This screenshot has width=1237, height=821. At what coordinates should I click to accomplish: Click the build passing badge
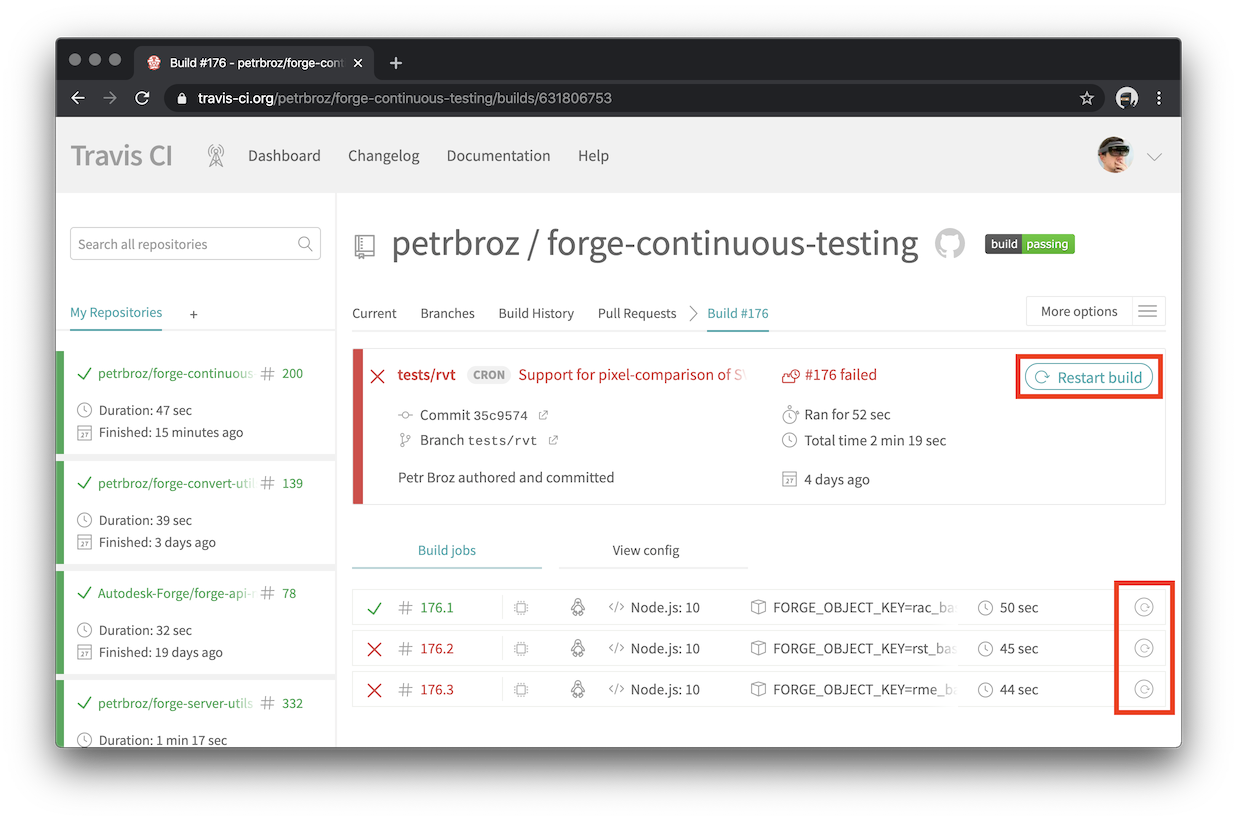pos(1029,244)
